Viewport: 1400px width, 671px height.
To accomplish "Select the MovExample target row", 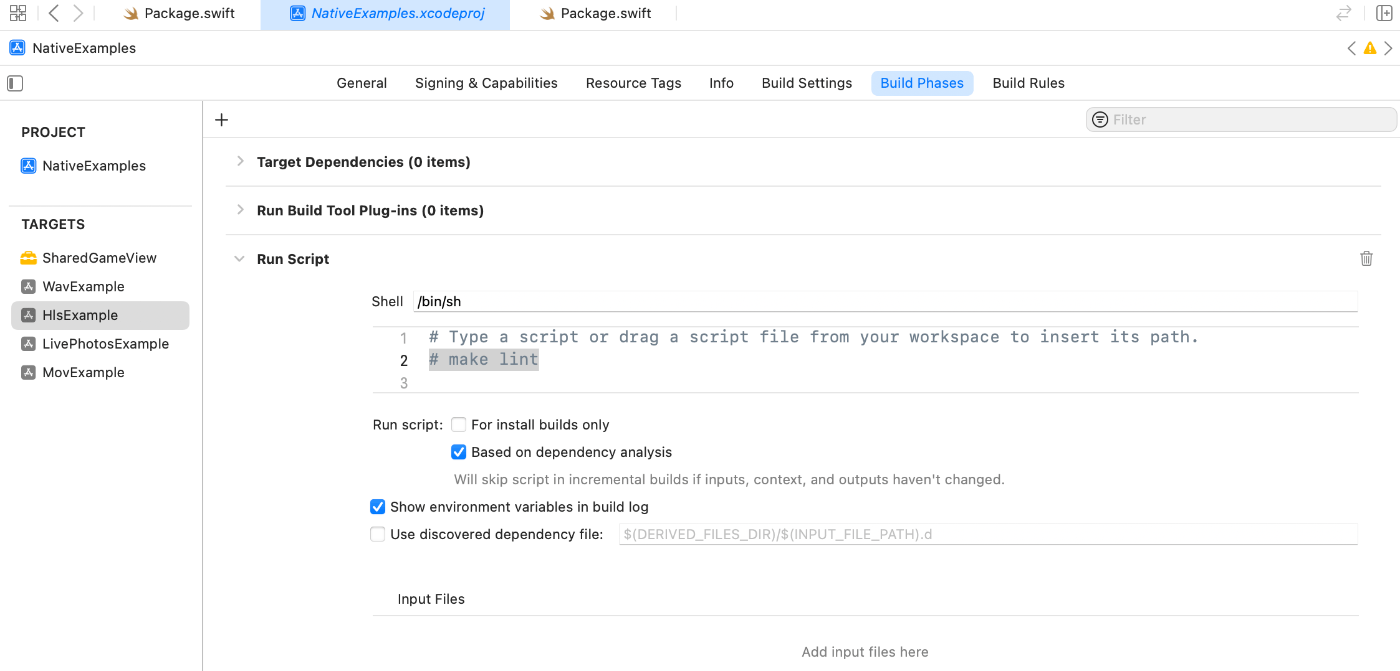I will pos(100,373).
